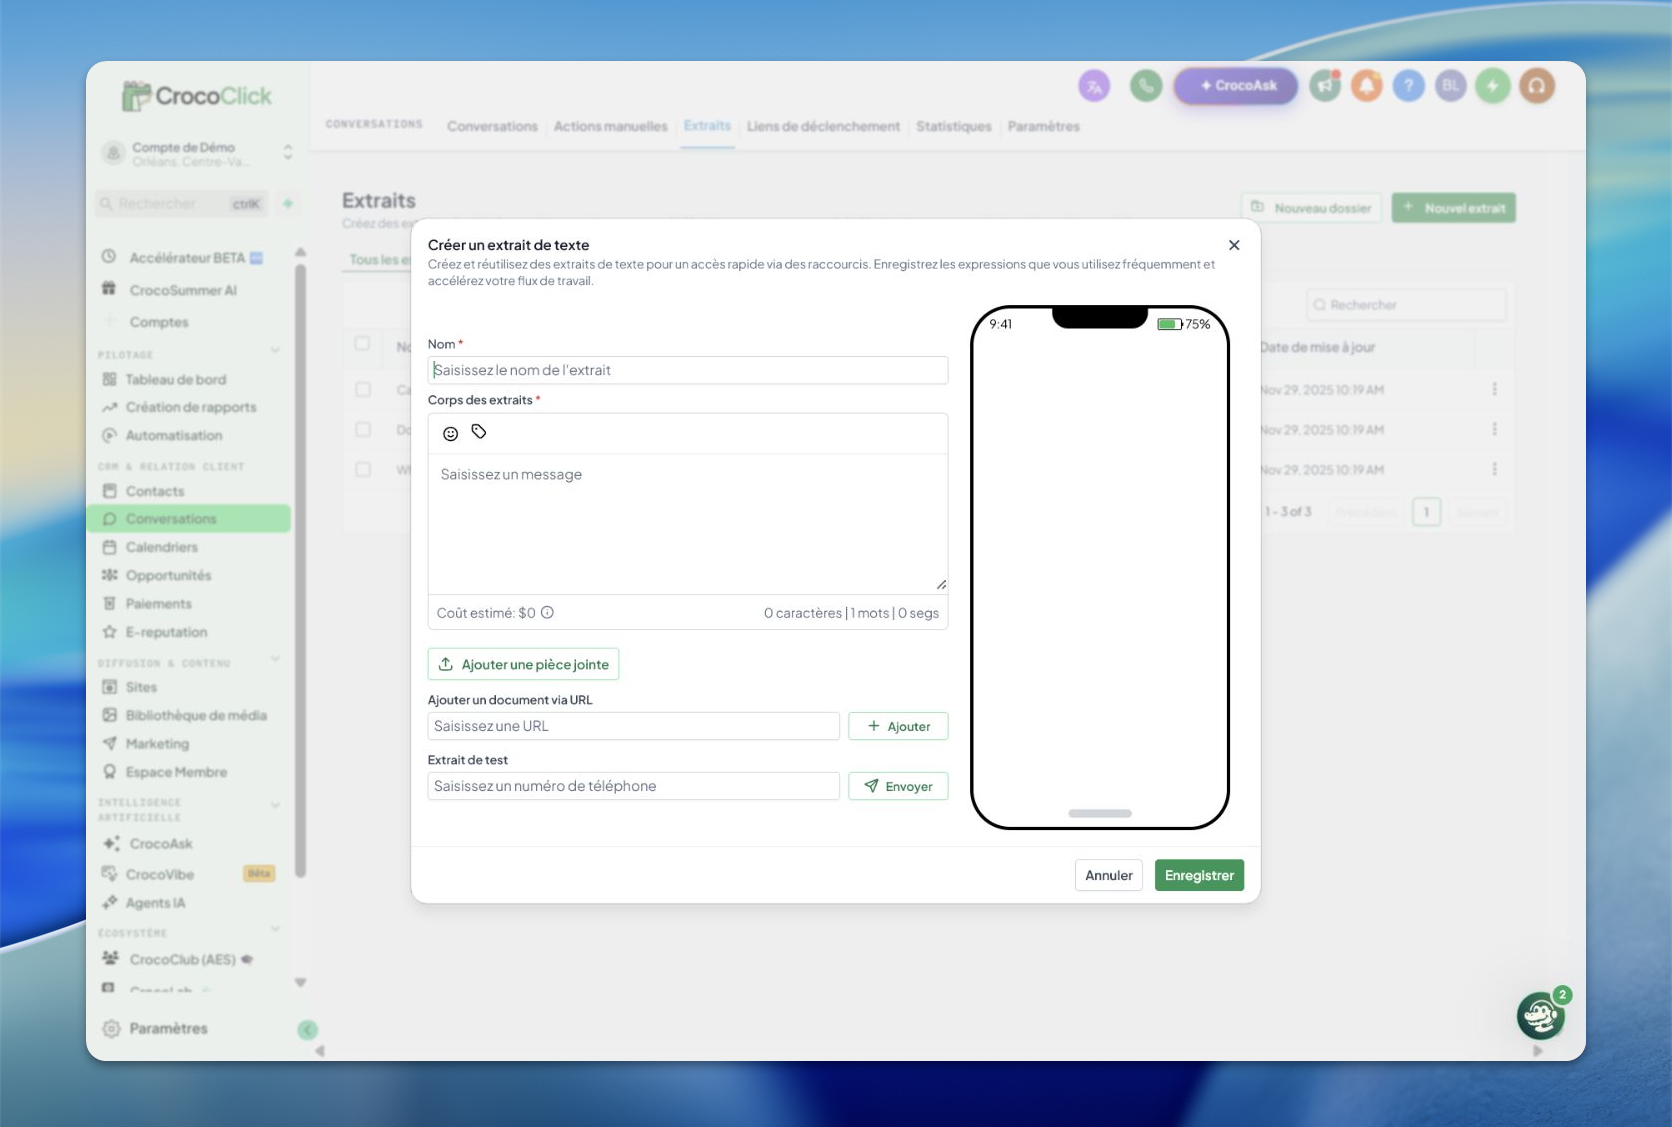Viewport: 1672px width, 1127px height.
Task: Open the crocodile chat widget
Action: [1541, 1016]
